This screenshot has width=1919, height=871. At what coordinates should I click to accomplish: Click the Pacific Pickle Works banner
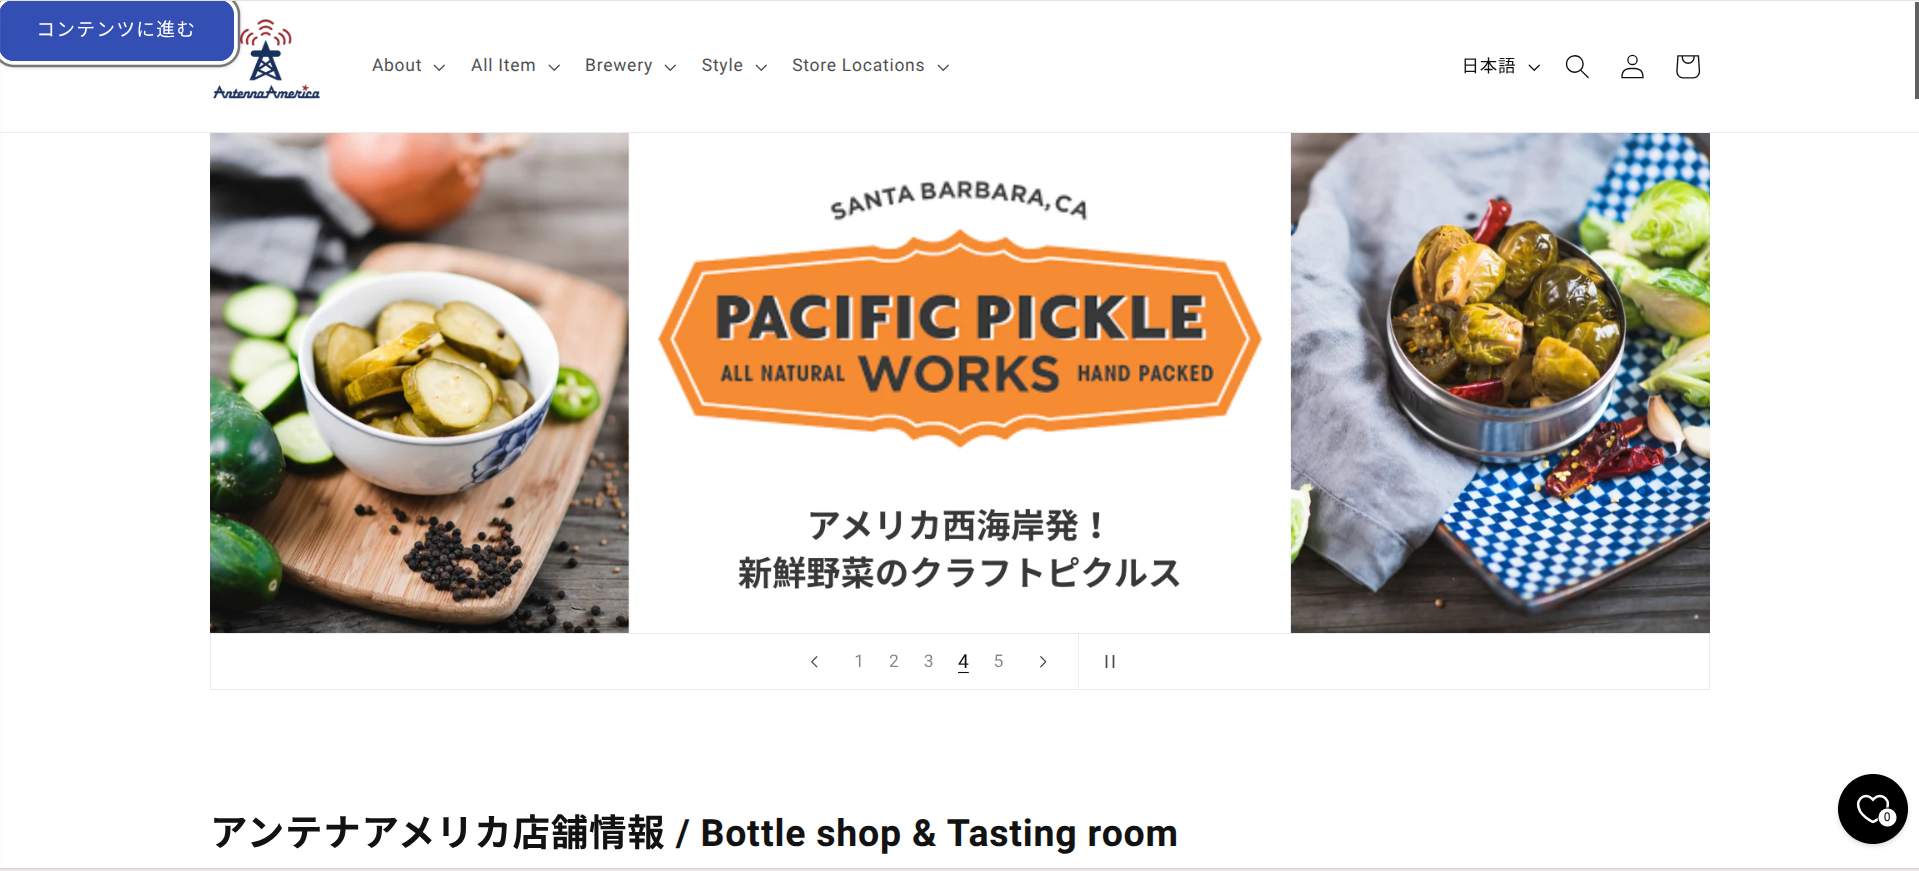[960, 383]
